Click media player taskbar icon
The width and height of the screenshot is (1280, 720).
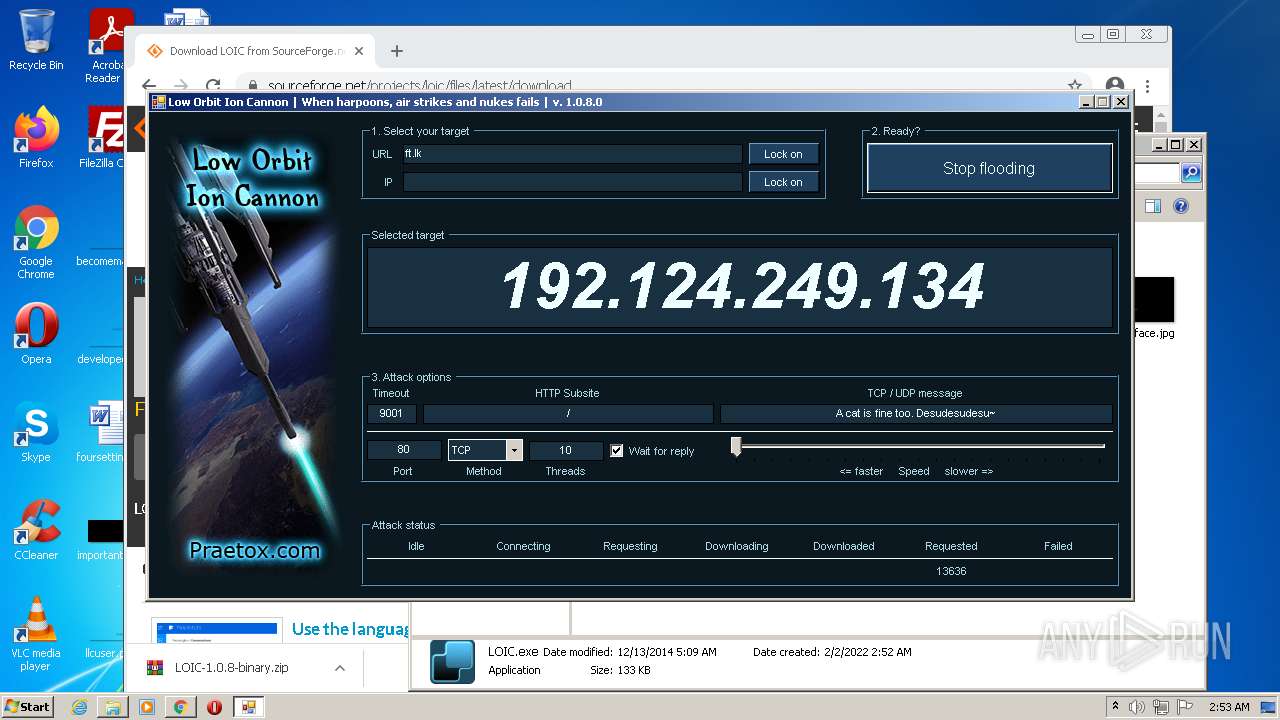[x=147, y=707]
